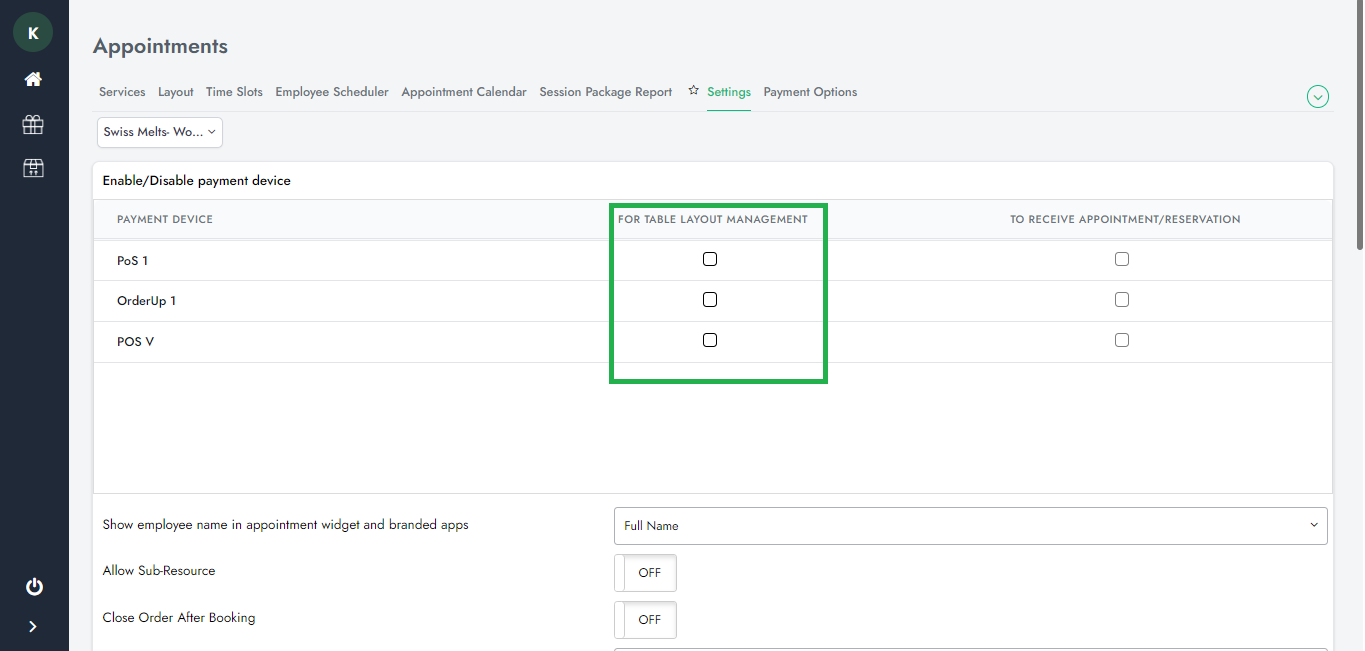Image resolution: width=1365 pixels, height=651 pixels.
Task: Enable appointment/reservation for POS V
Action: point(1122,340)
